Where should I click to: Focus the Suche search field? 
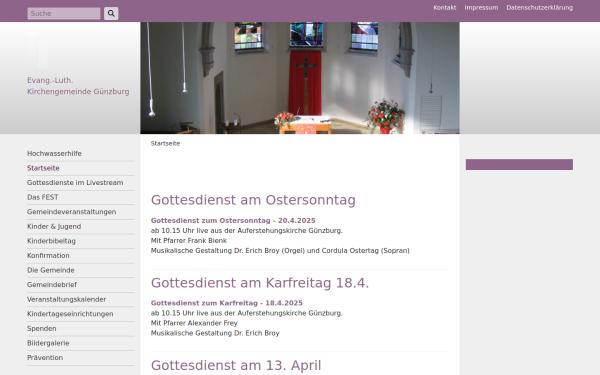click(x=64, y=13)
